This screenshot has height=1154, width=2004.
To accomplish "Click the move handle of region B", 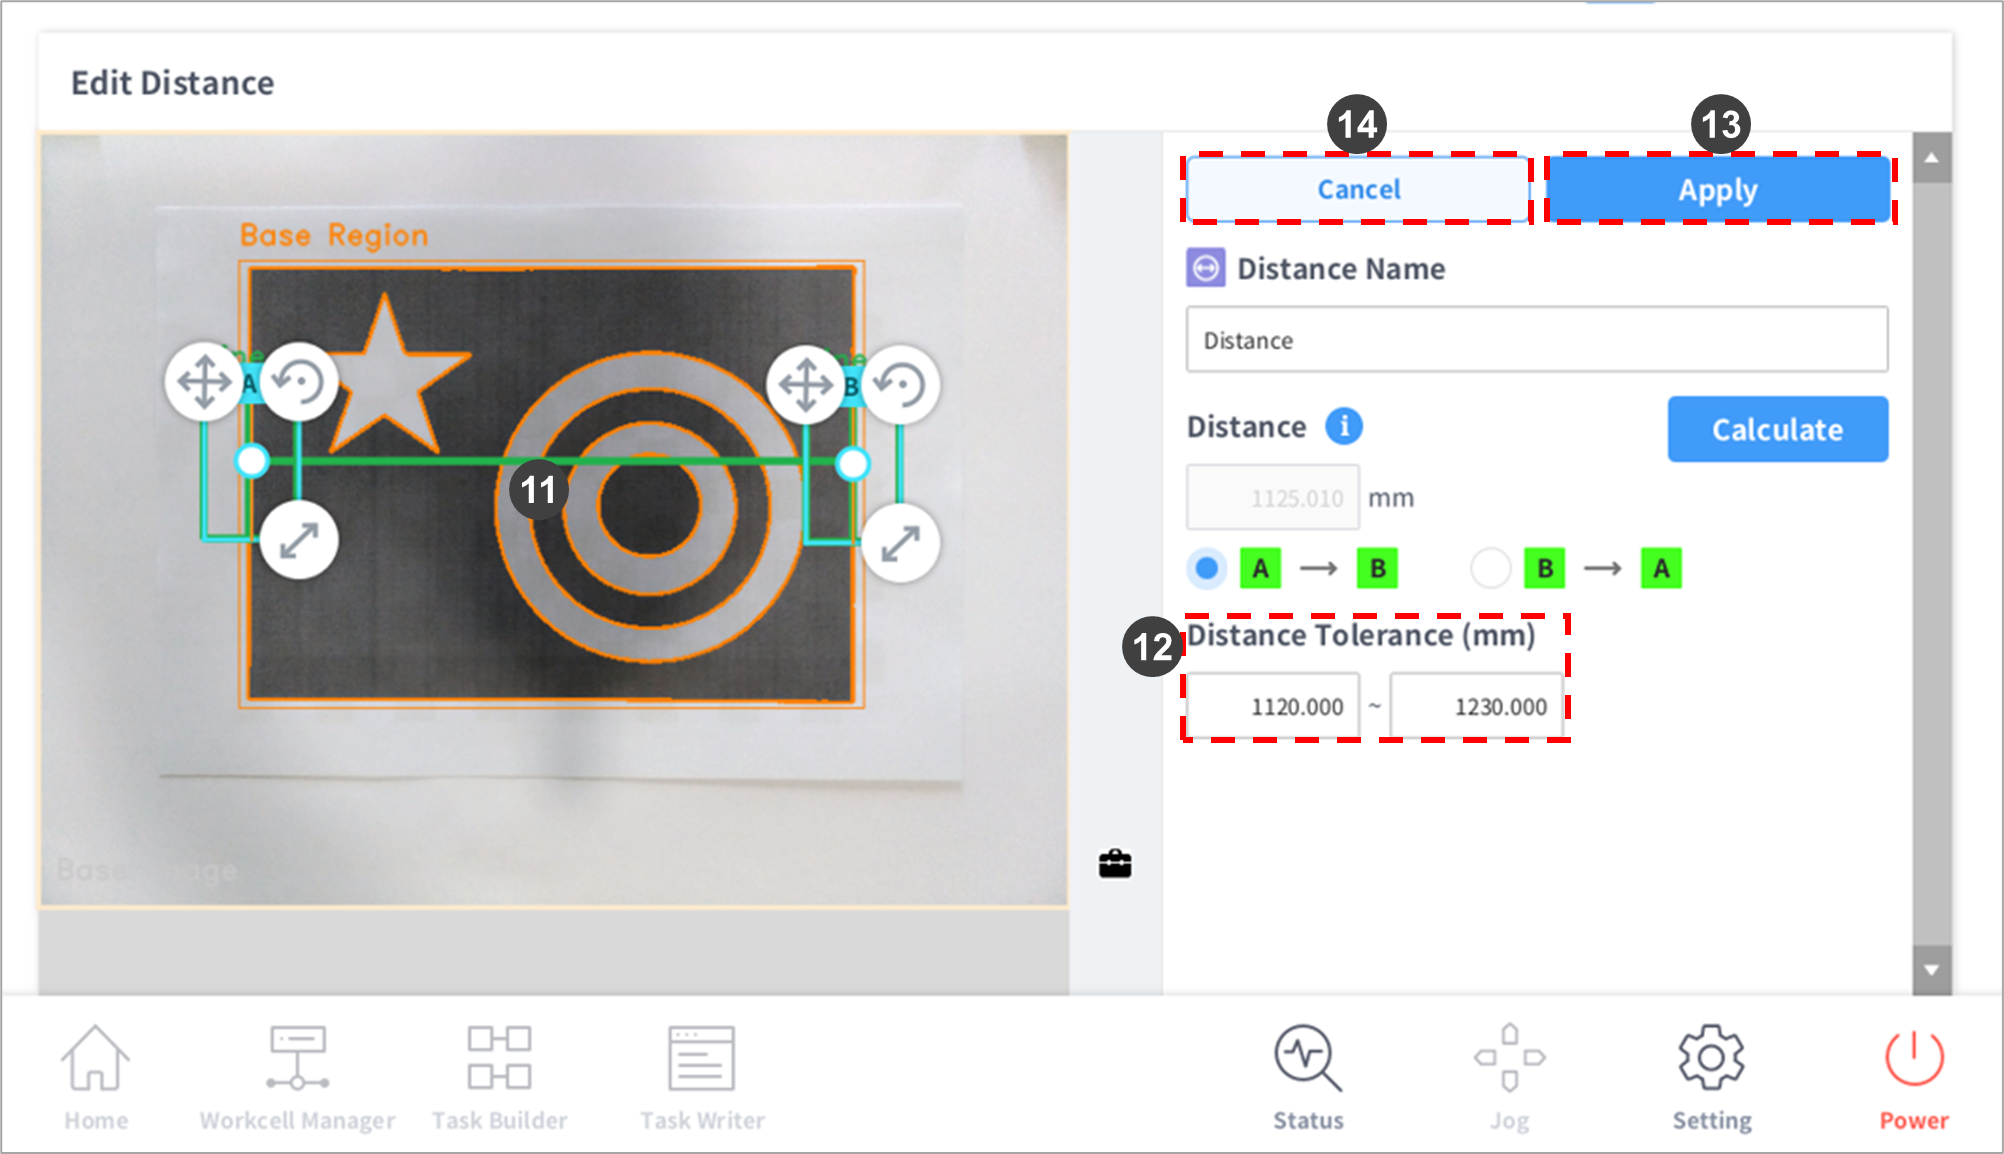I will coord(805,384).
